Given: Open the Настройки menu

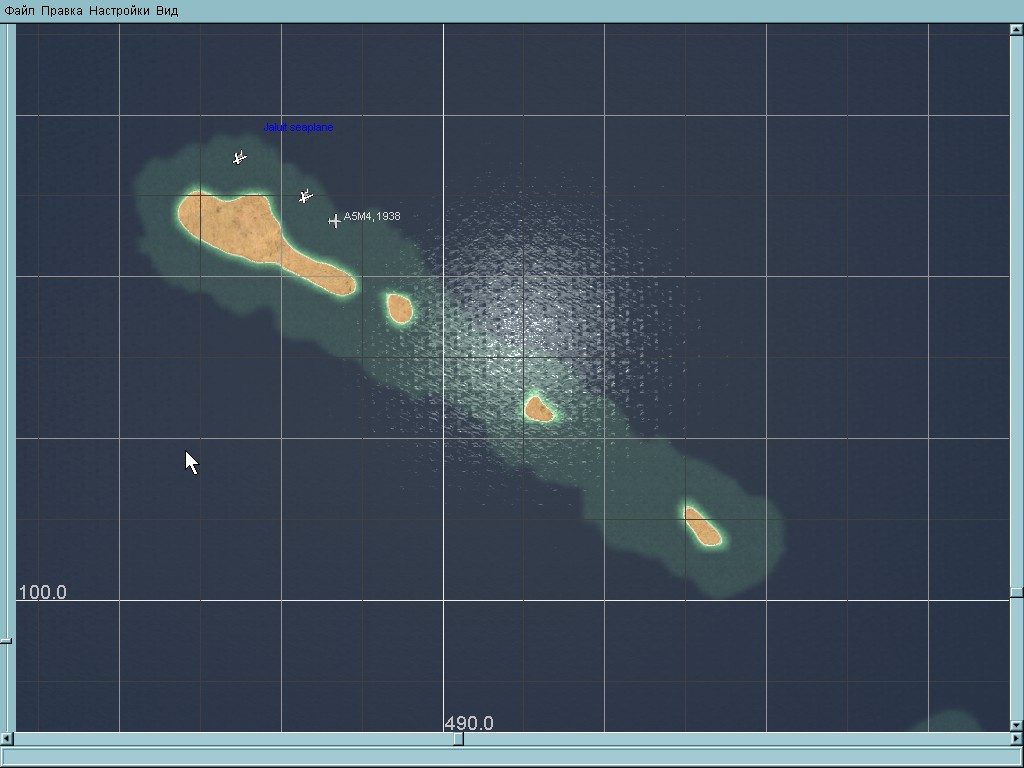Looking at the screenshot, I should tap(119, 11).
